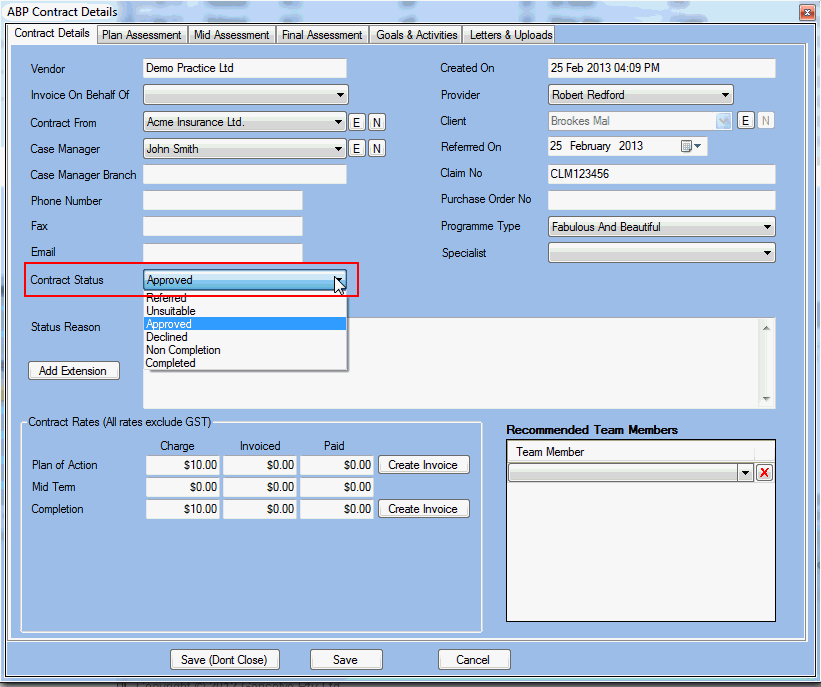
Task: Click the Plan of Action Charge field
Action: [183, 465]
